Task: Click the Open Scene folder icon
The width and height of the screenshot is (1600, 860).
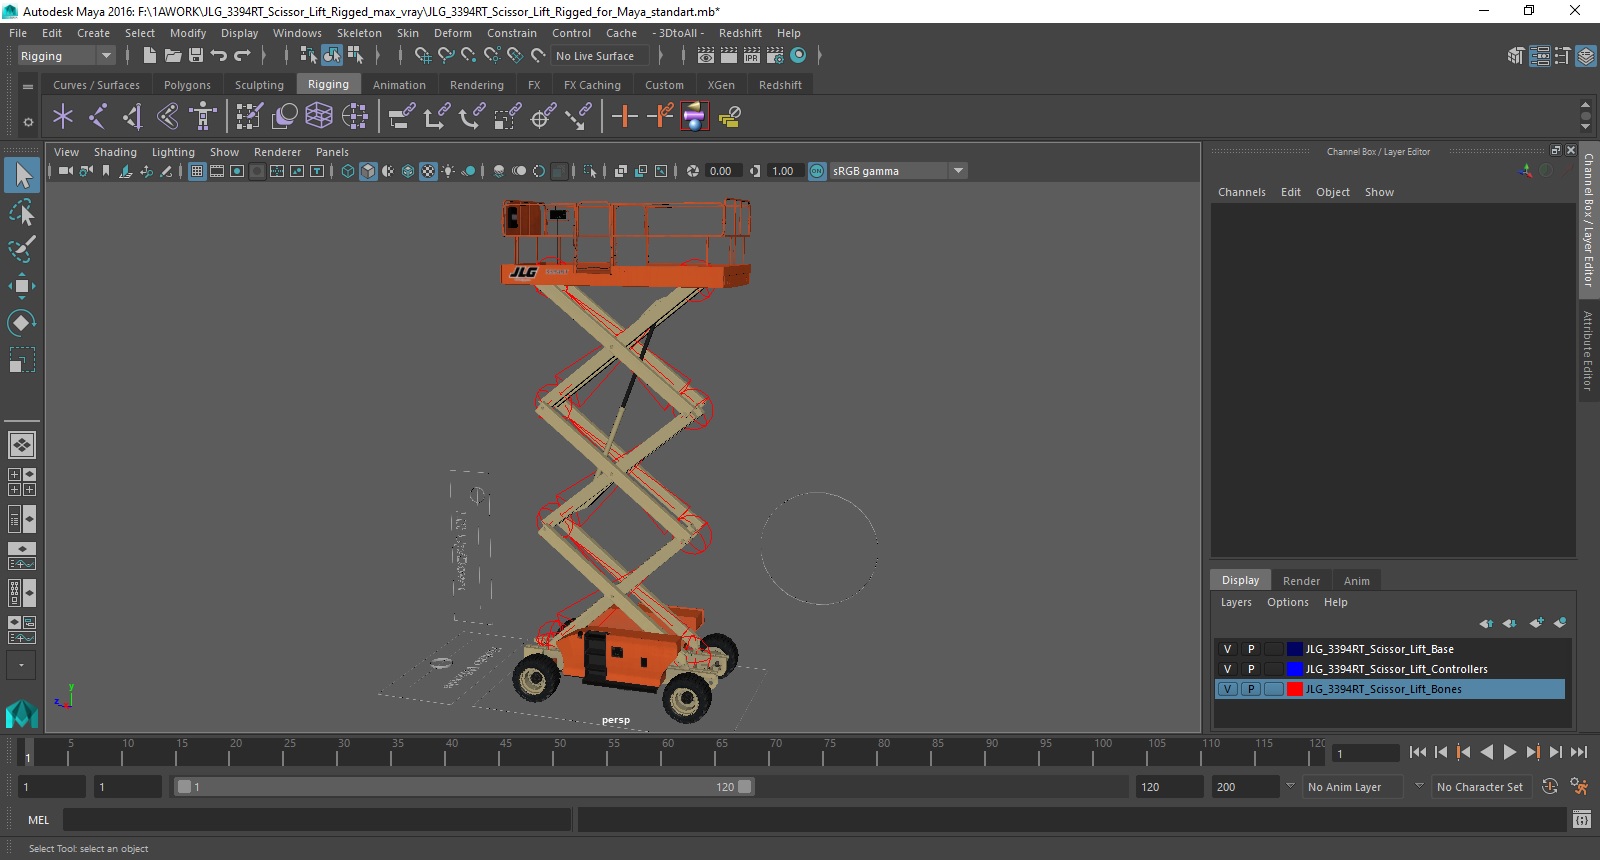Action: (x=172, y=56)
